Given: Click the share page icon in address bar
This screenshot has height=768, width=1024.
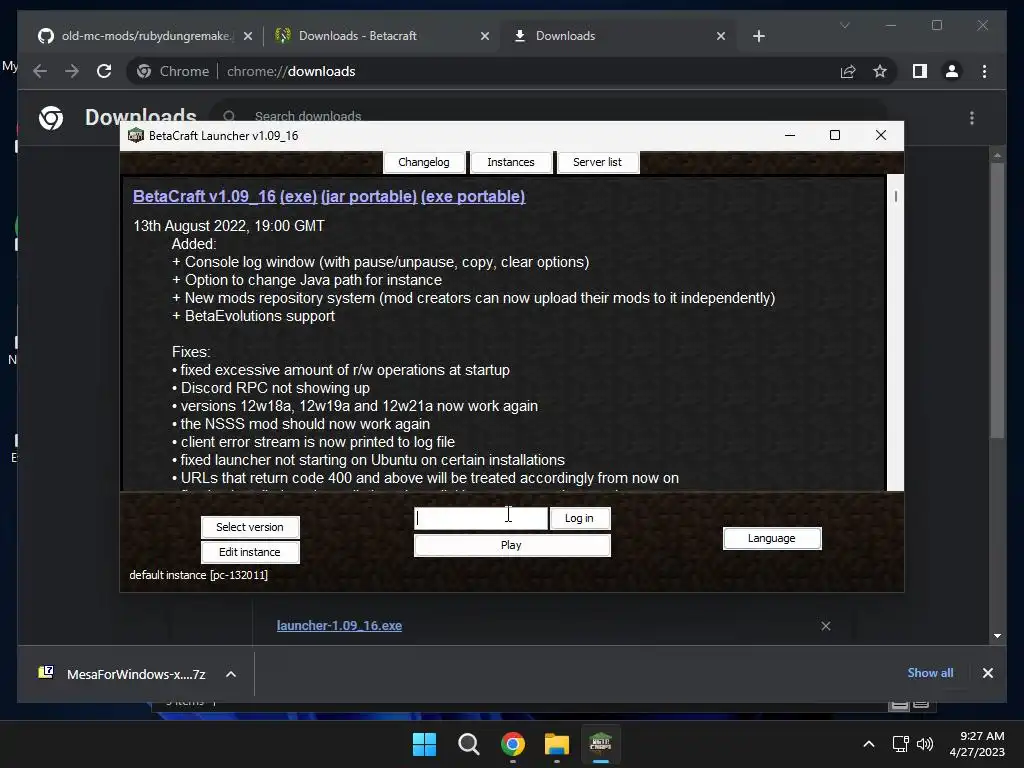Looking at the screenshot, I should pos(848,71).
